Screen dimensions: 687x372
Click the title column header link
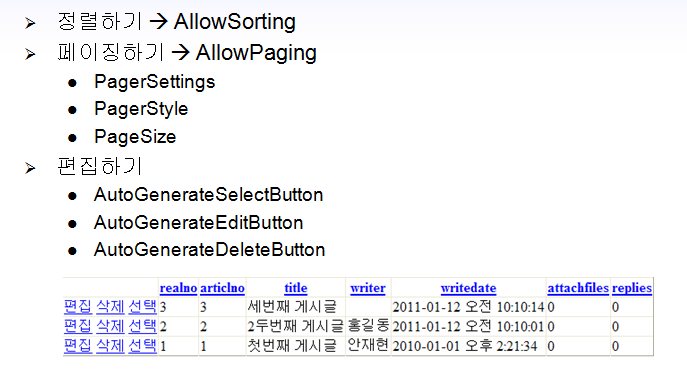click(x=296, y=288)
